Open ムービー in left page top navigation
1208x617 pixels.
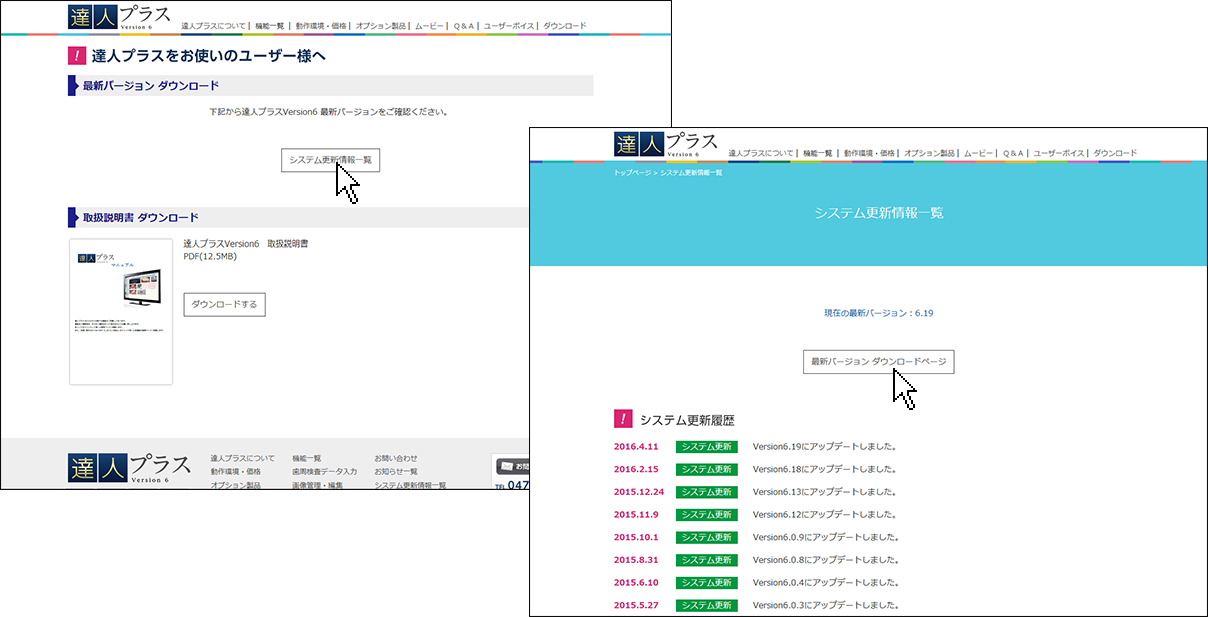[x=428, y=25]
